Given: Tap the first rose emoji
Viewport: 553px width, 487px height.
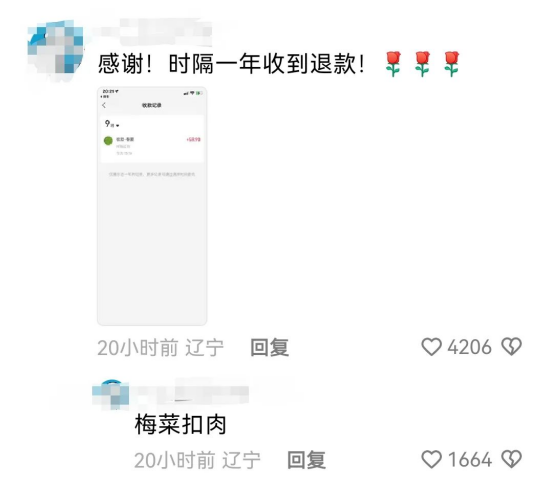Looking at the screenshot, I should [x=393, y=64].
